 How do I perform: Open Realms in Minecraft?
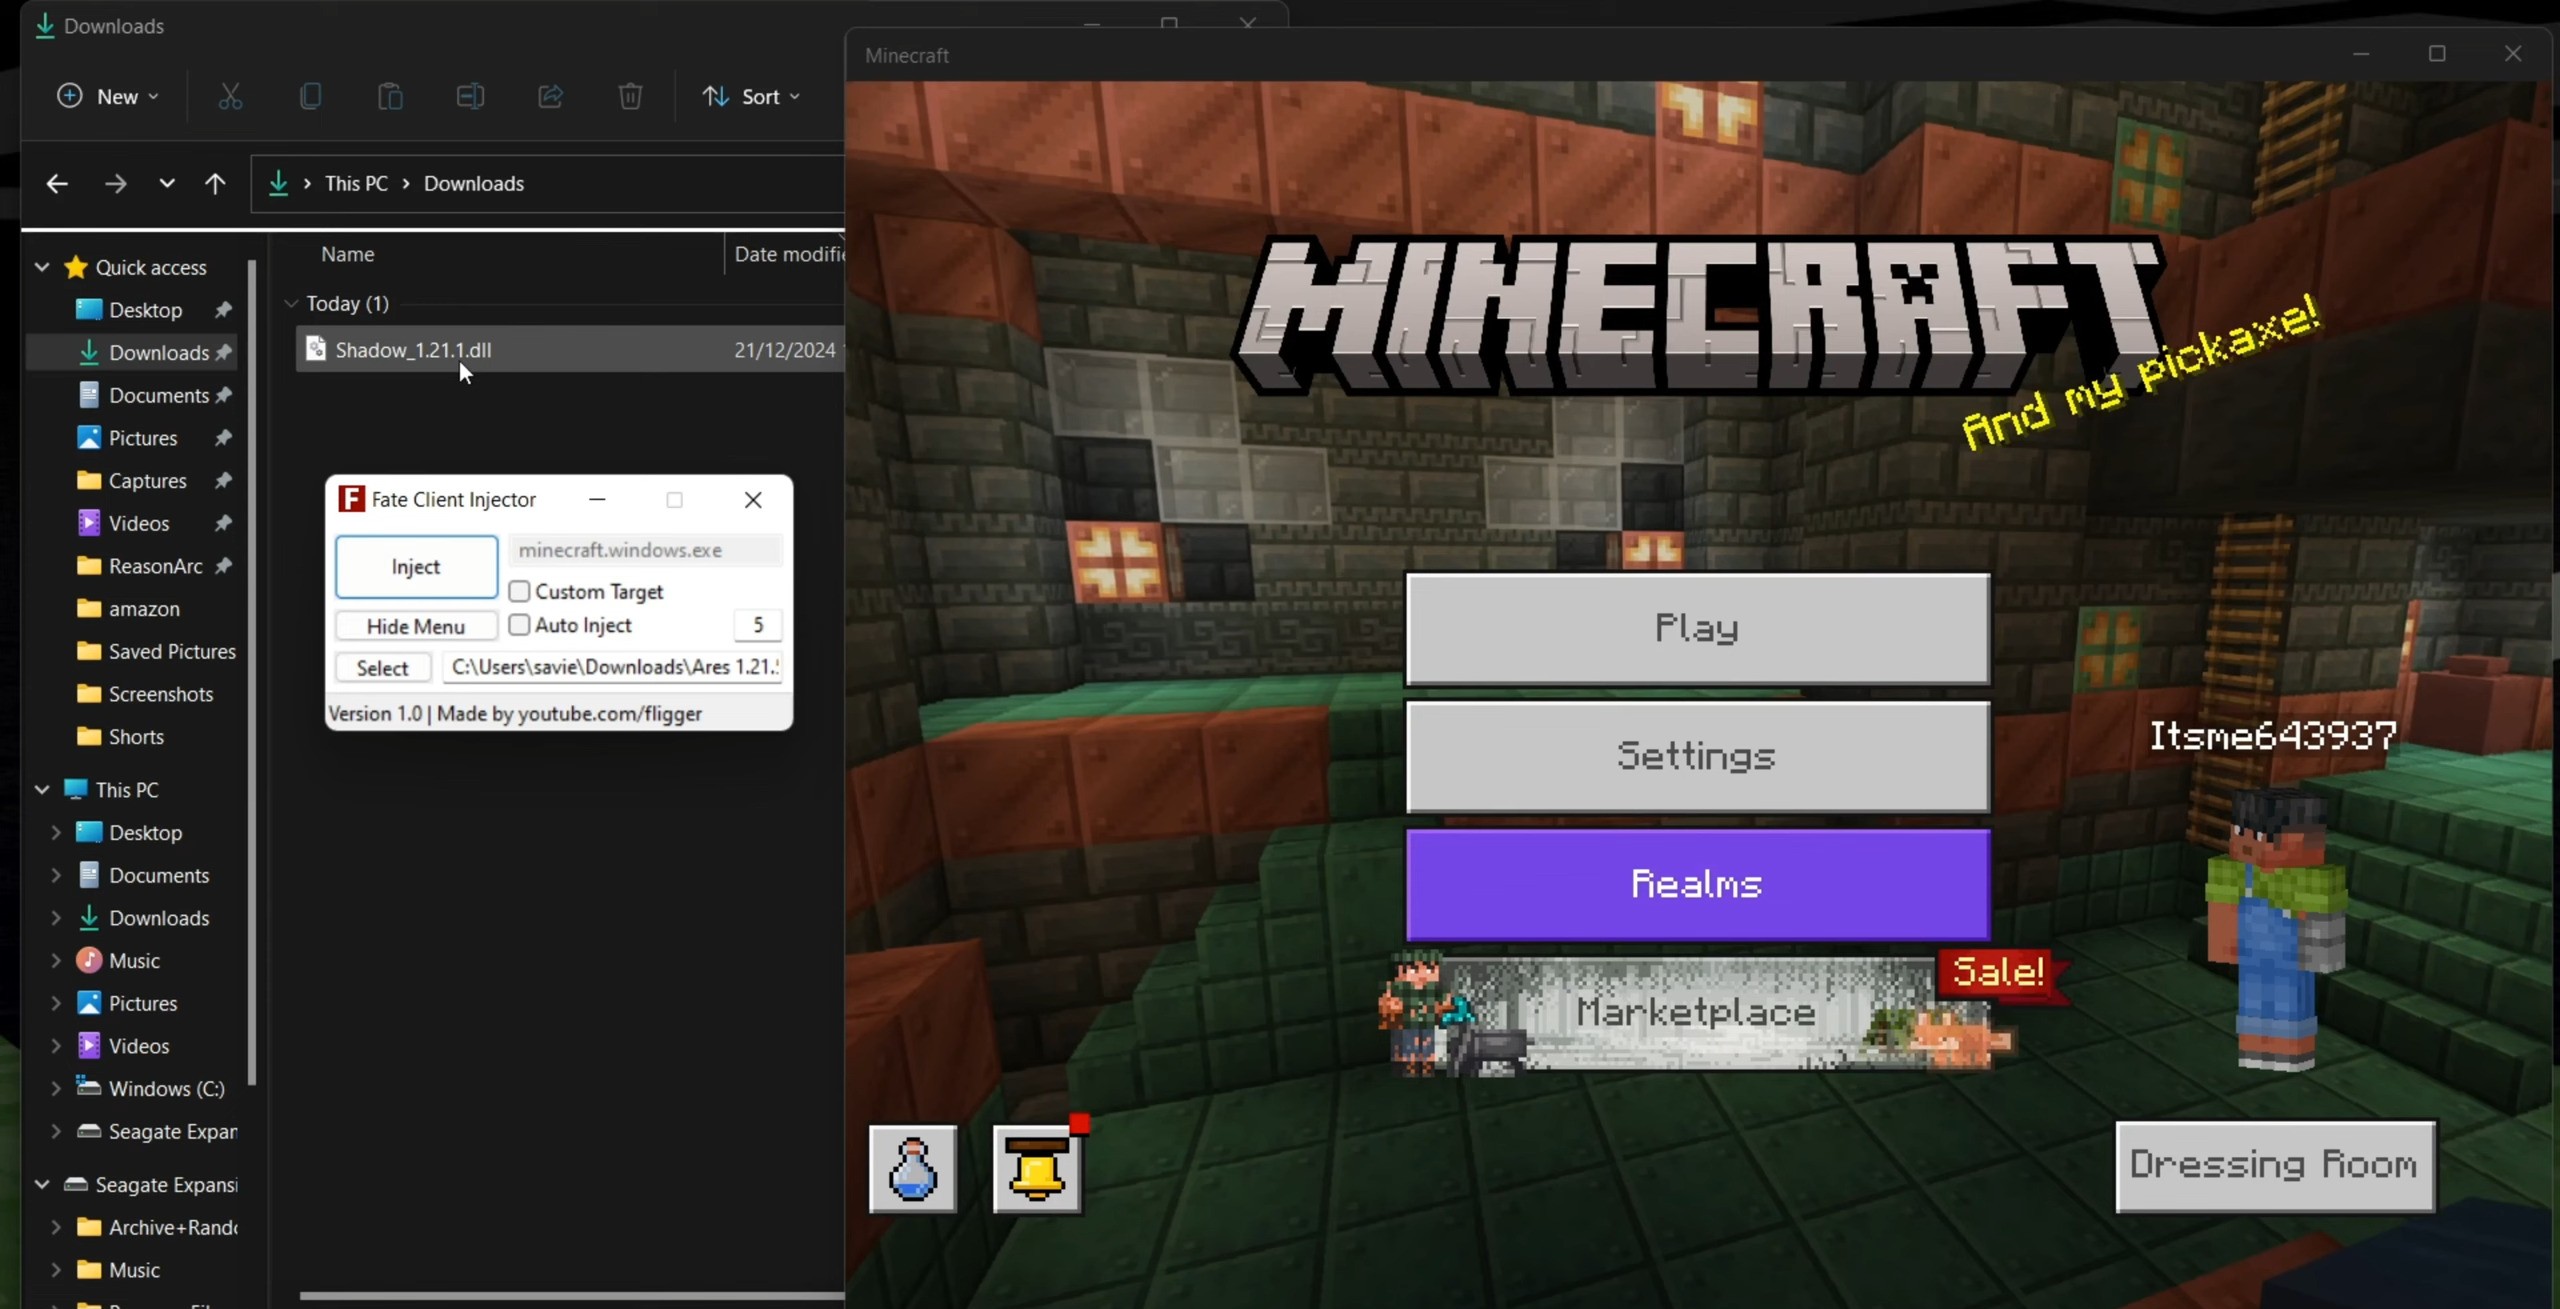[x=1697, y=885]
